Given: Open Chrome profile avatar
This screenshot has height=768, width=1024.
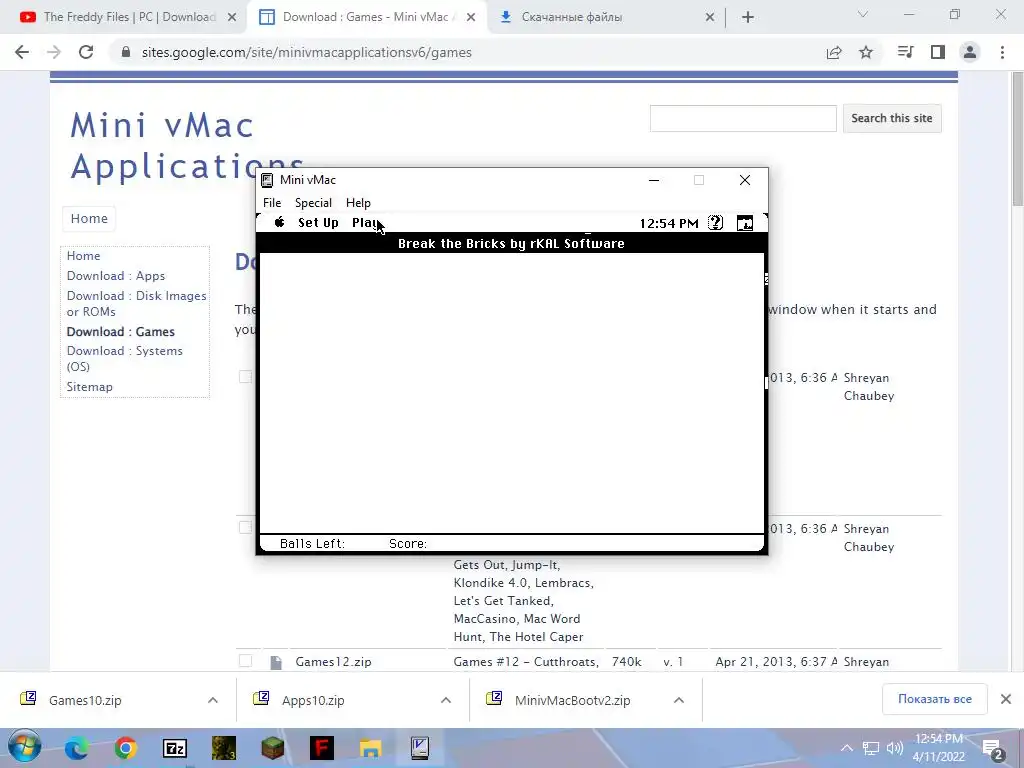Looking at the screenshot, I should (970, 52).
